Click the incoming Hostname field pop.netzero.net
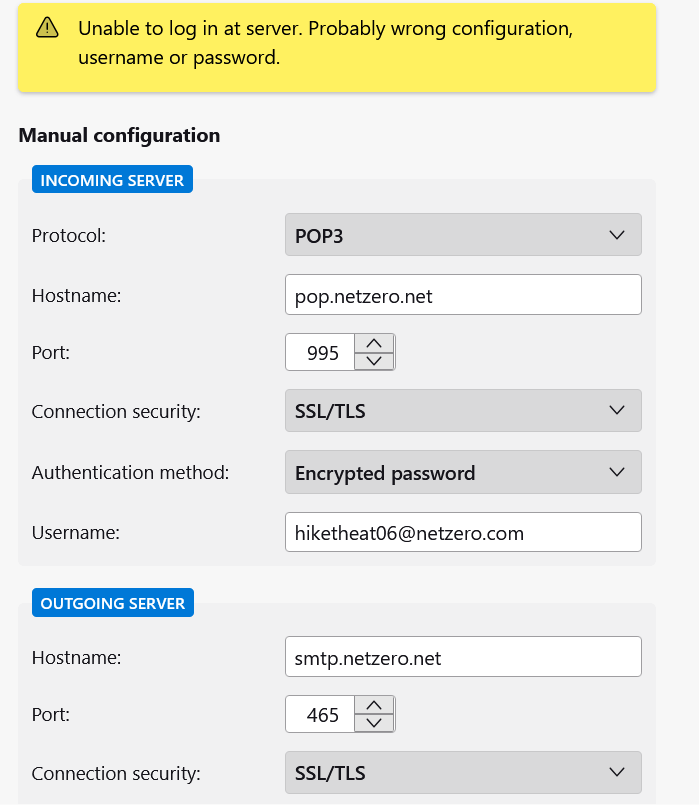Image resolution: width=699 pixels, height=805 pixels. pos(463,295)
